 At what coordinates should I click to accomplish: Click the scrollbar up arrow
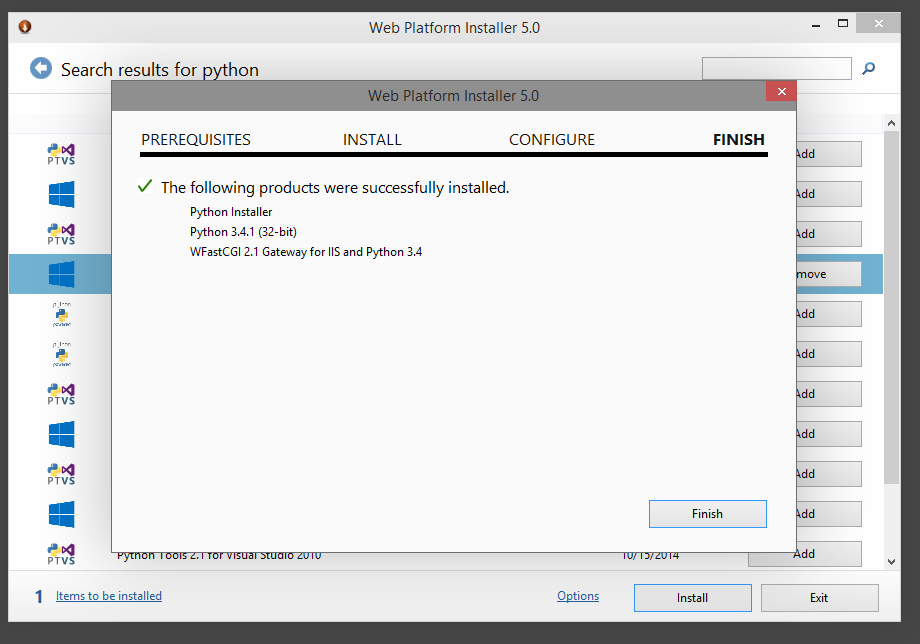tap(891, 123)
